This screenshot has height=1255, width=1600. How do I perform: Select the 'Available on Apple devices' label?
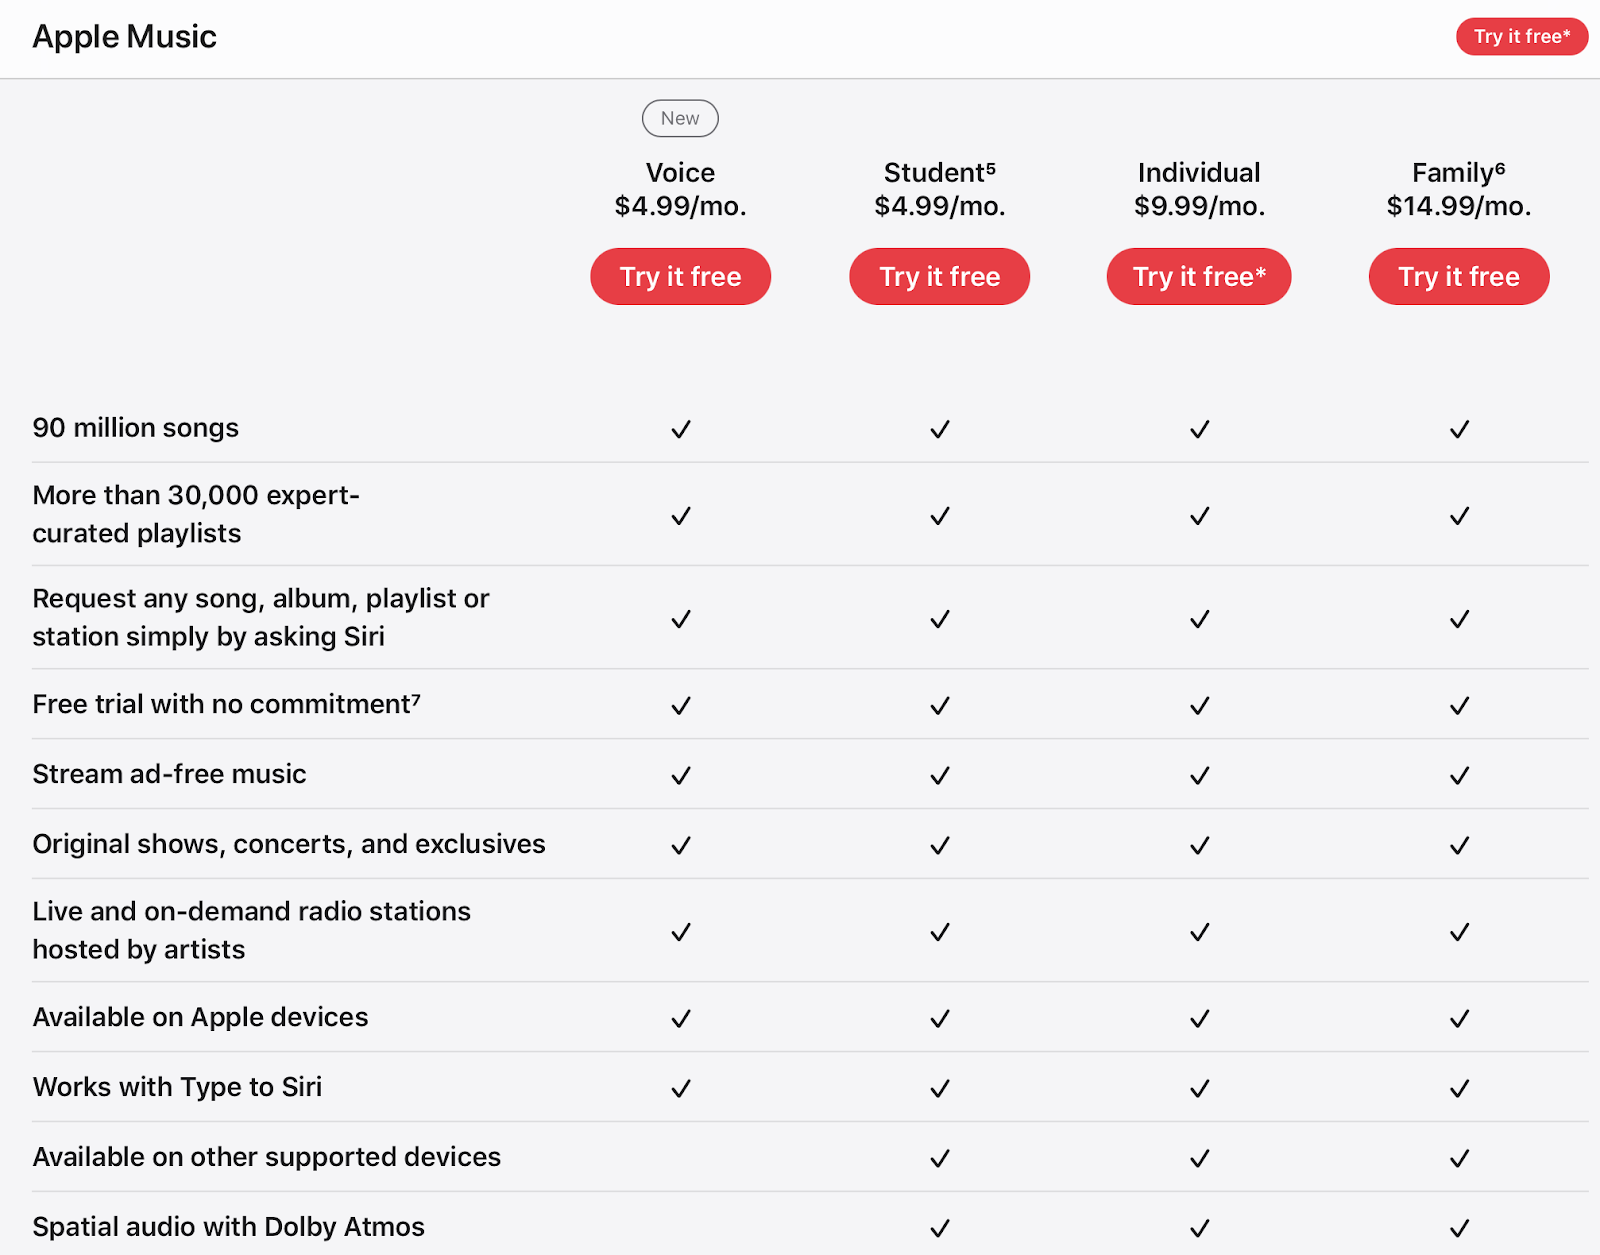(x=200, y=1017)
